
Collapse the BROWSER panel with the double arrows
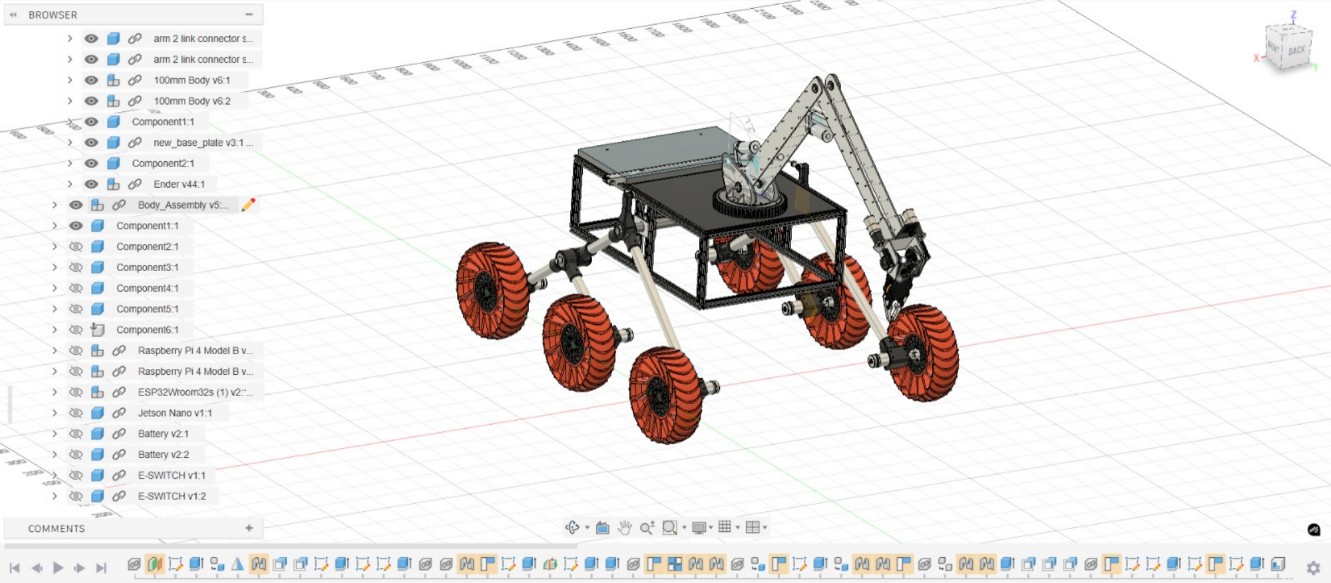click(11, 14)
